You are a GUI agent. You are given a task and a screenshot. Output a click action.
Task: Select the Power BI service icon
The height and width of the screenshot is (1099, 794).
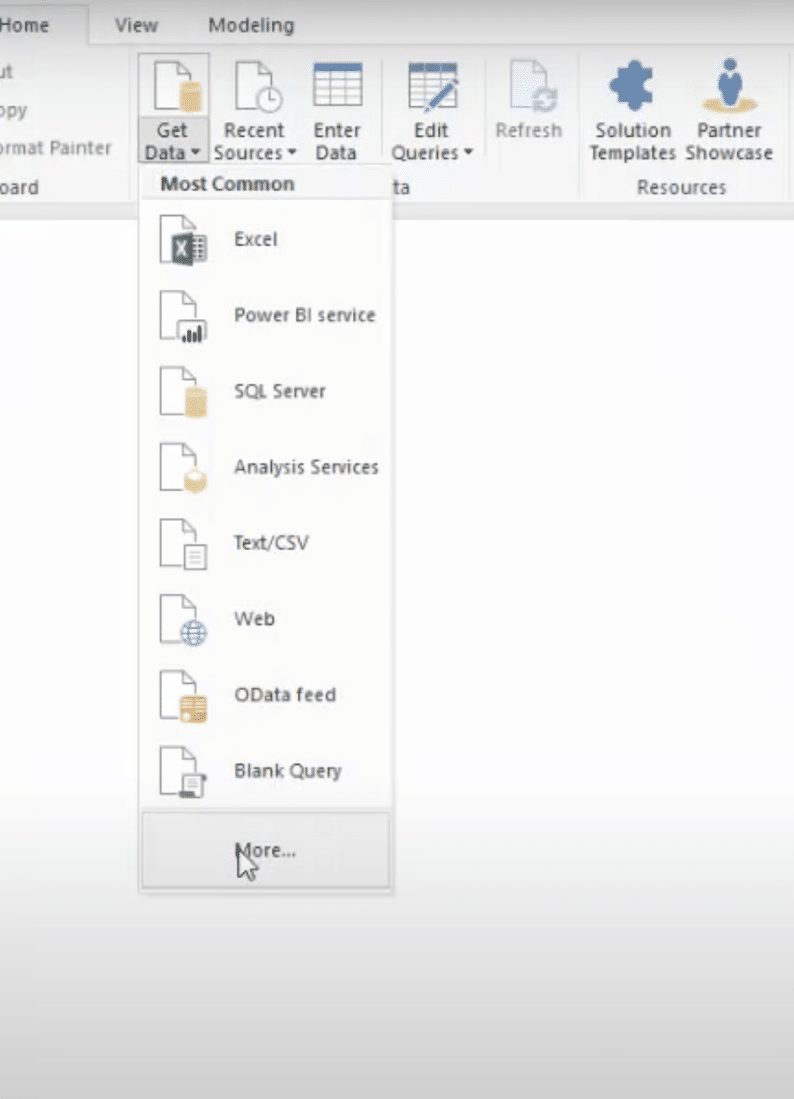click(x=182, y=316)
